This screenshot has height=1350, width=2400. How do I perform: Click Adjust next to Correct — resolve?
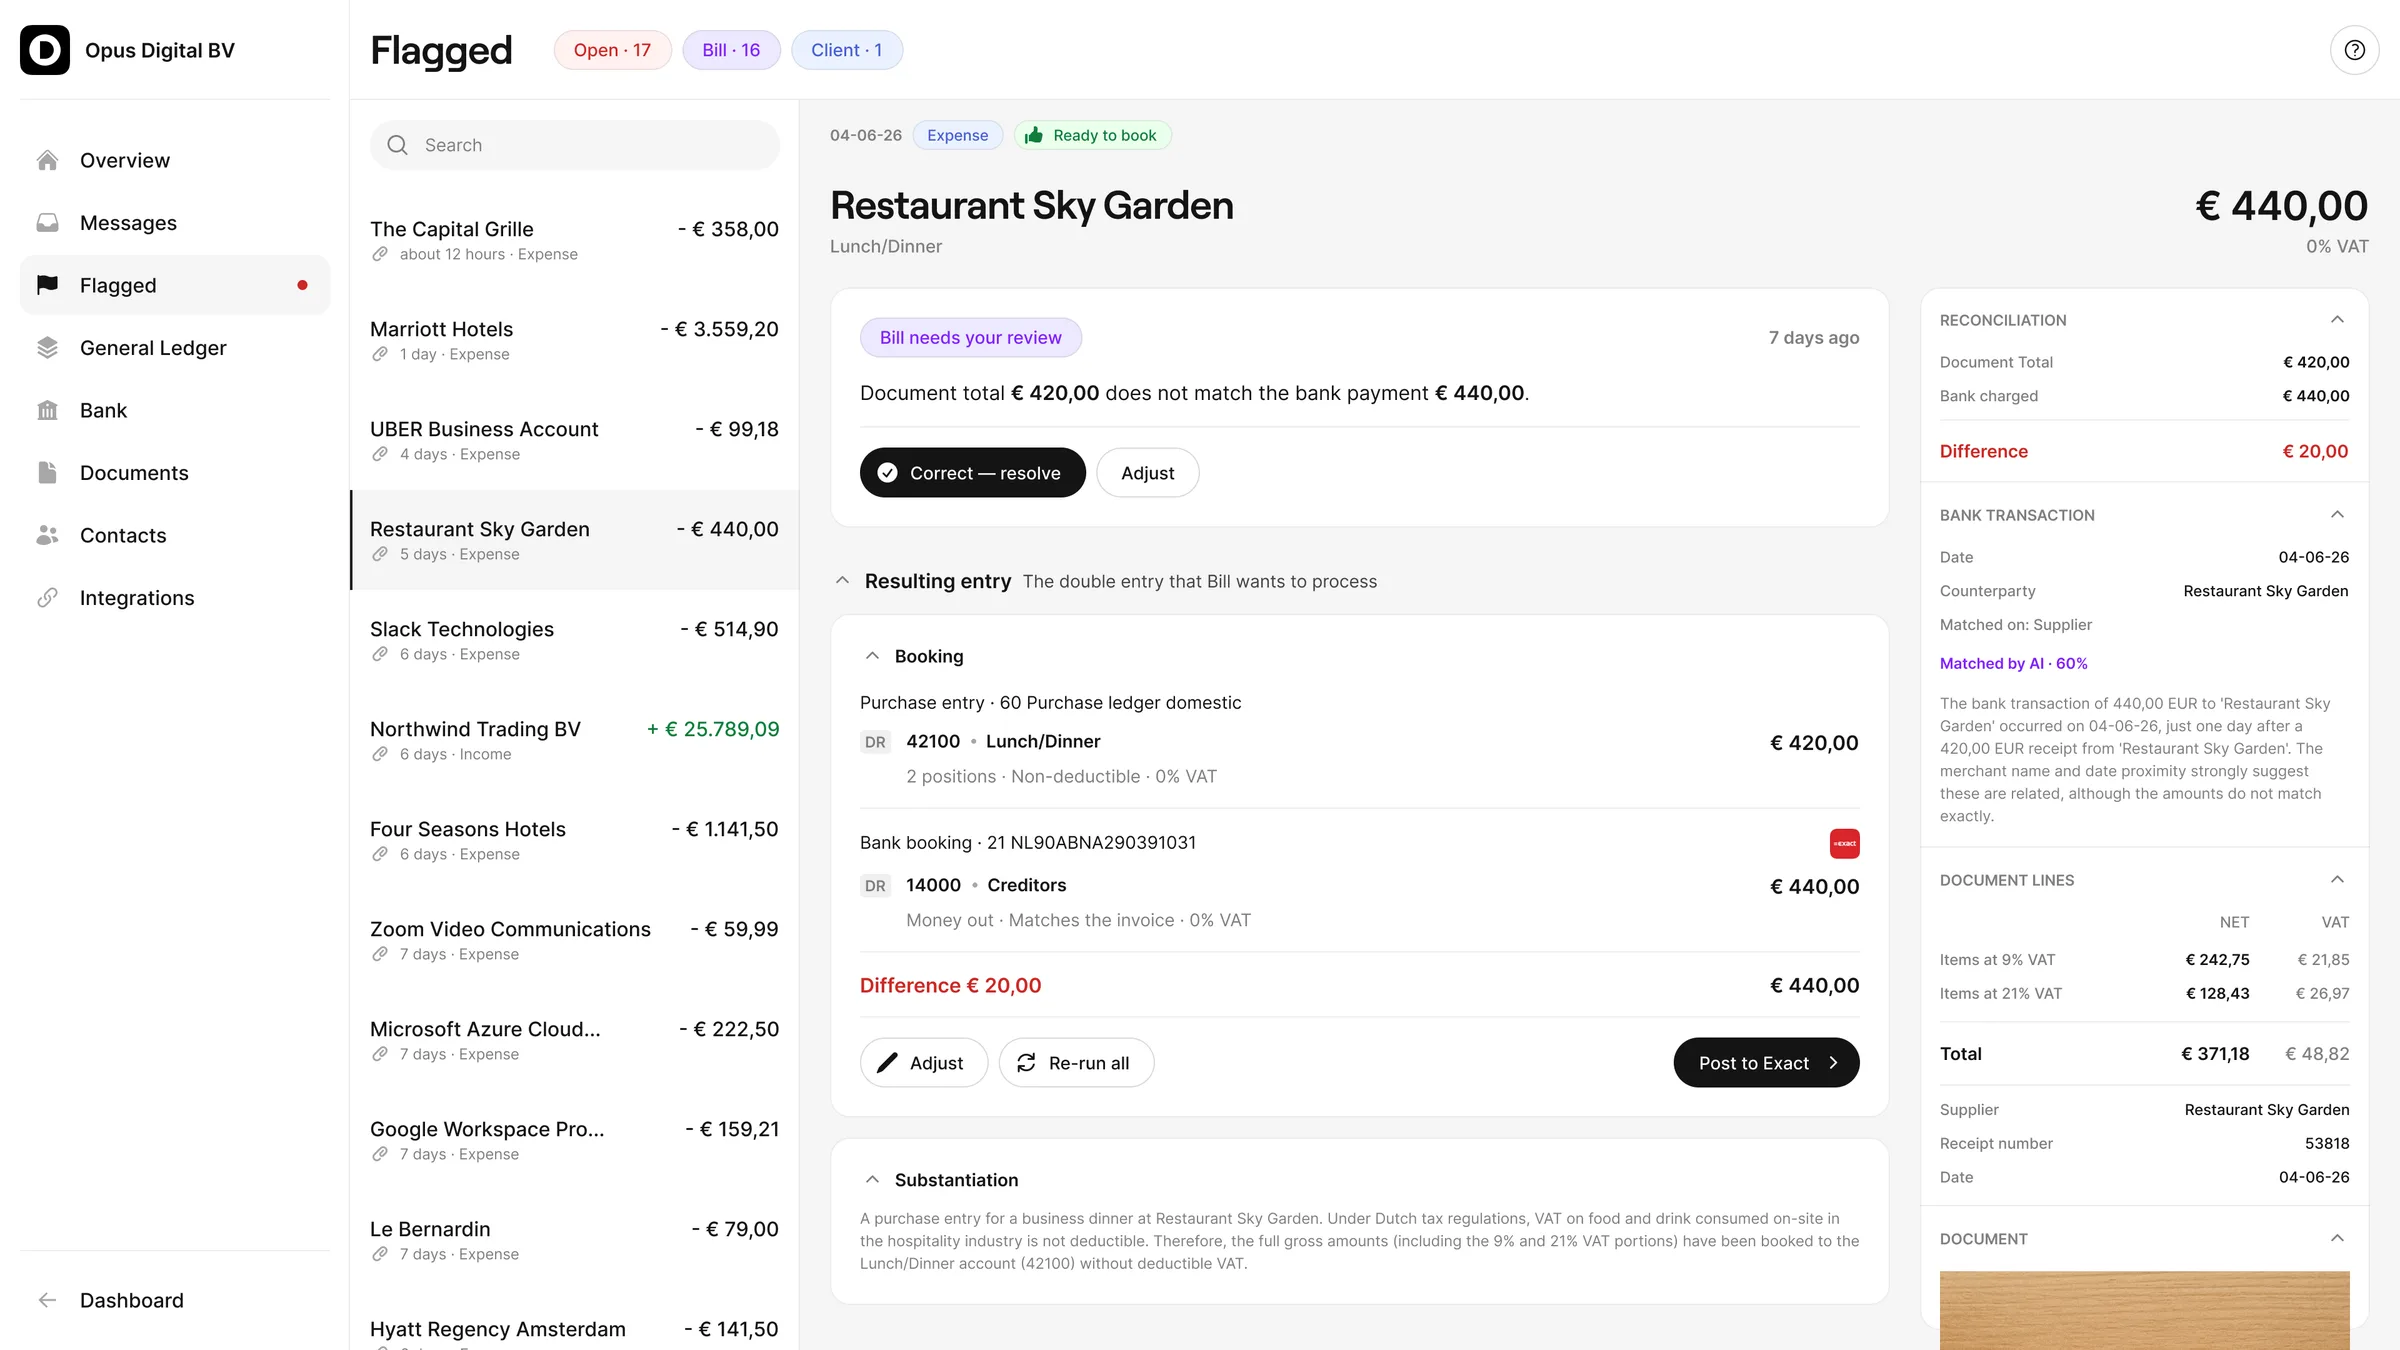coord(1147,473)
